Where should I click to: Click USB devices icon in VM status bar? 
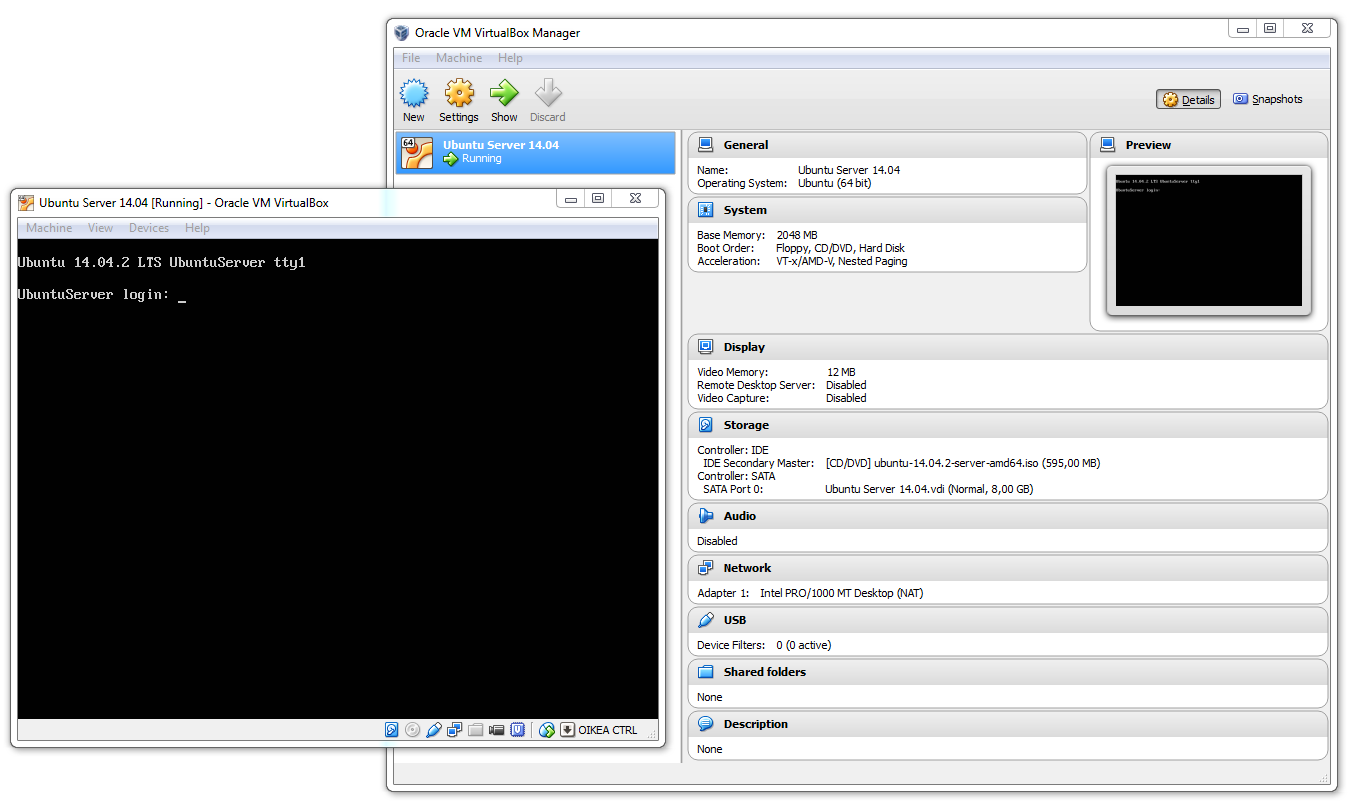point(434,730)
